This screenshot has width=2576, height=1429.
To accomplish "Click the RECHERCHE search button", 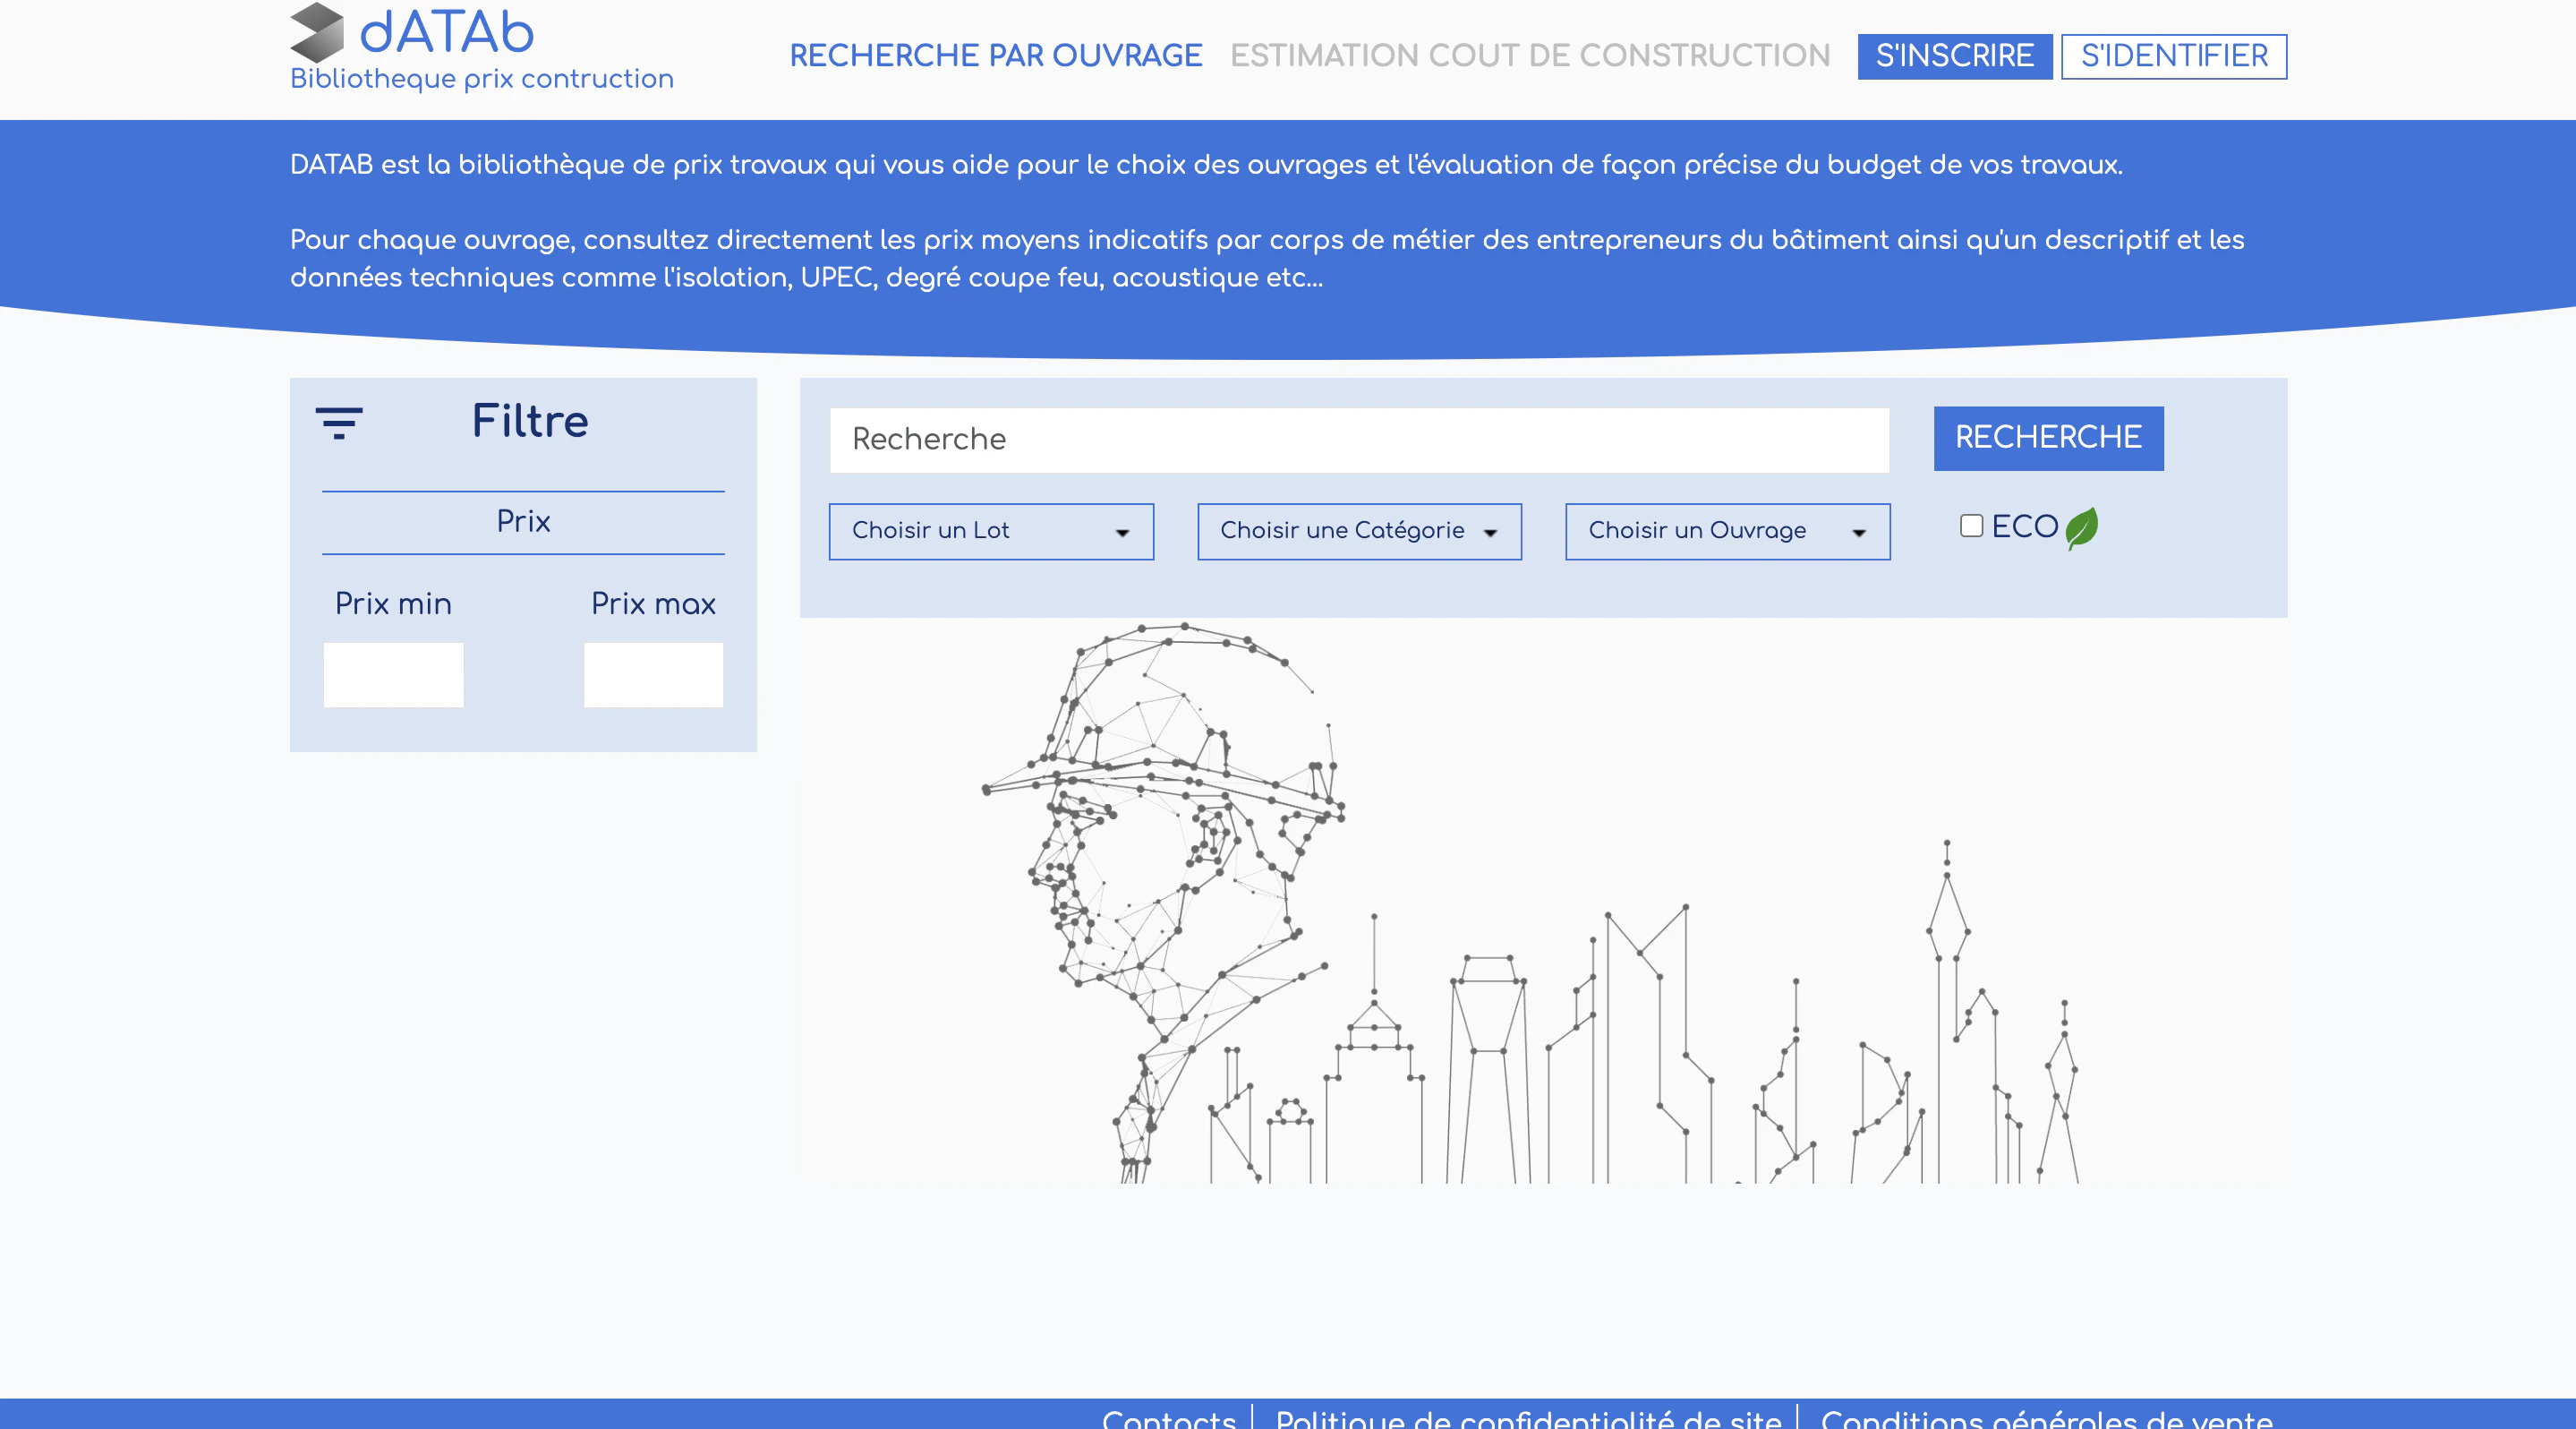I will 2048,438.
